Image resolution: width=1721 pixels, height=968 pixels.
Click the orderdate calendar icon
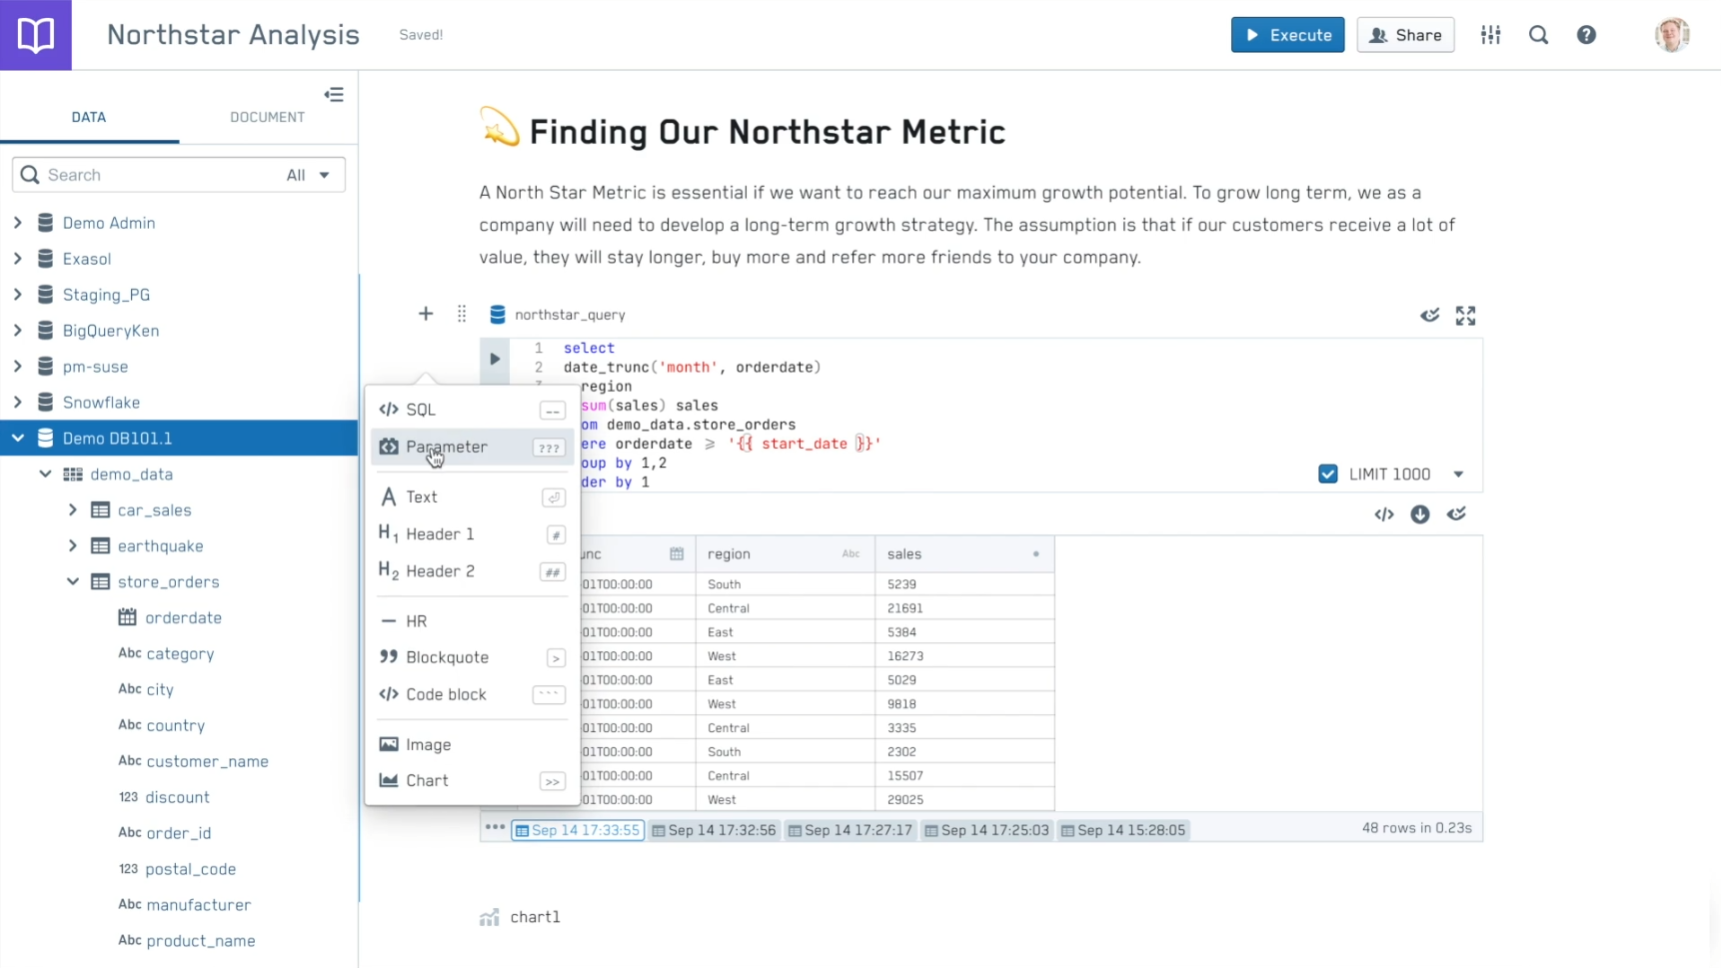[127, 618]
